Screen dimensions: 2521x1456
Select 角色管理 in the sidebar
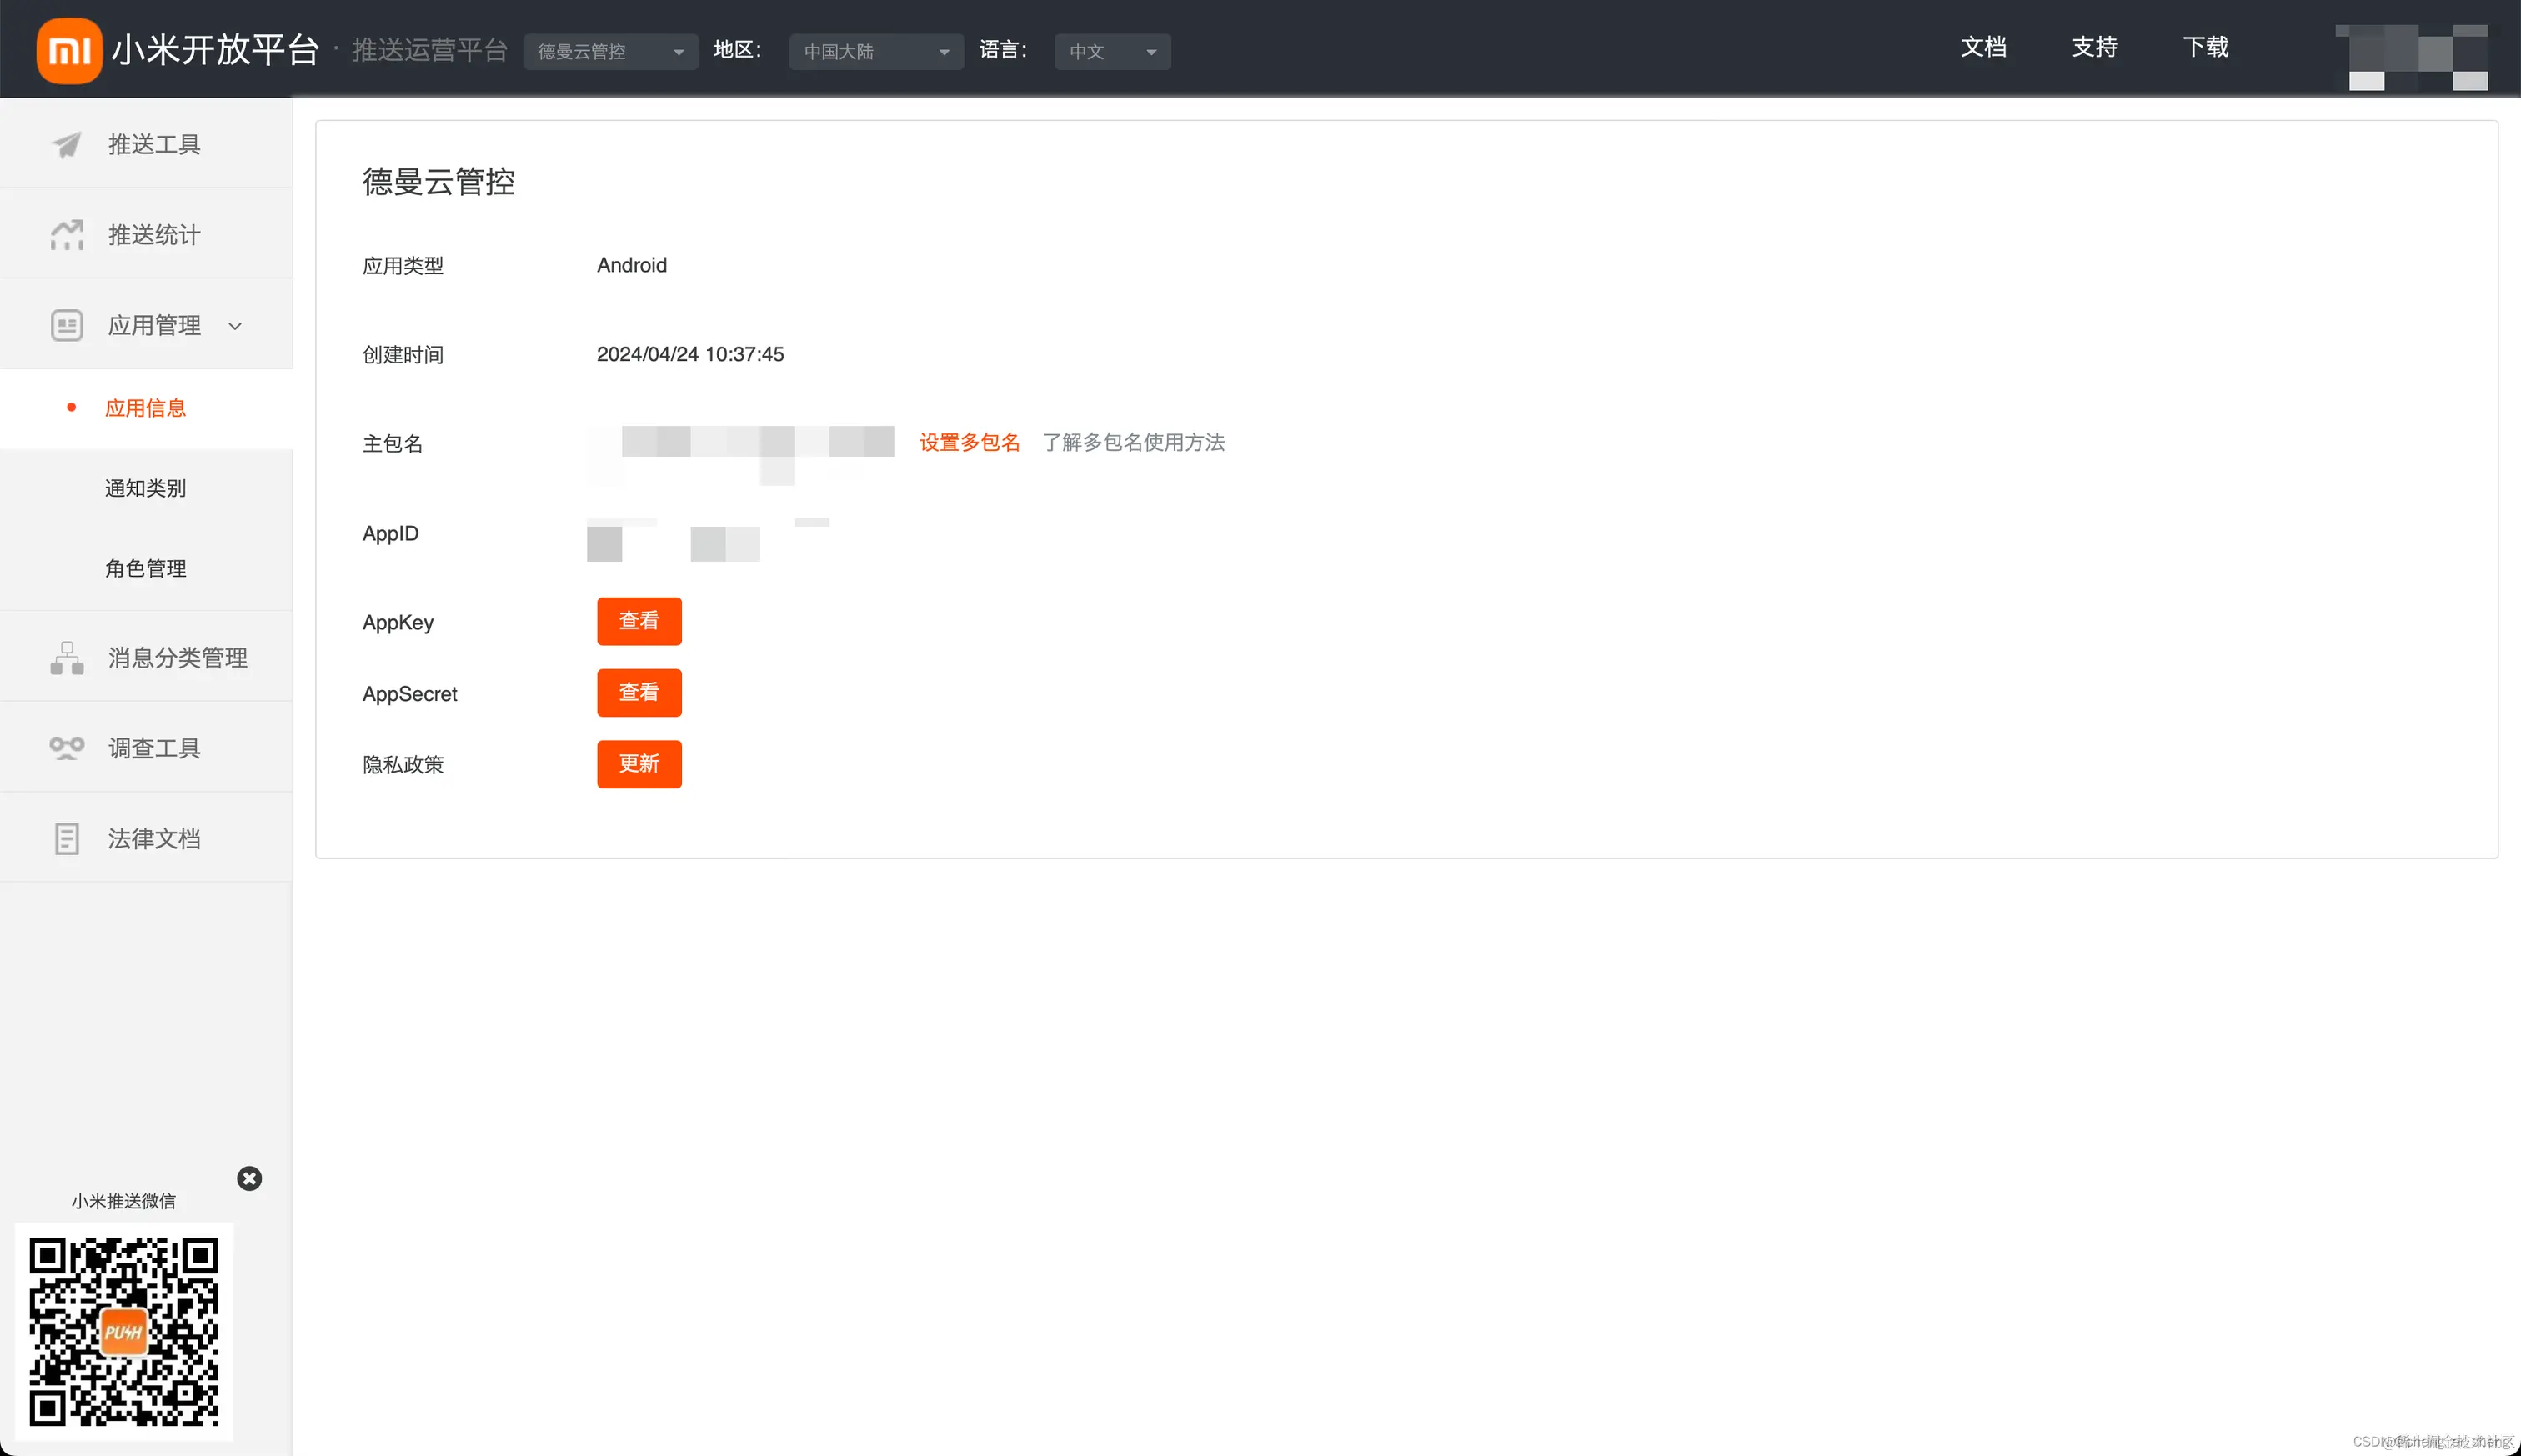pos(146,568)
